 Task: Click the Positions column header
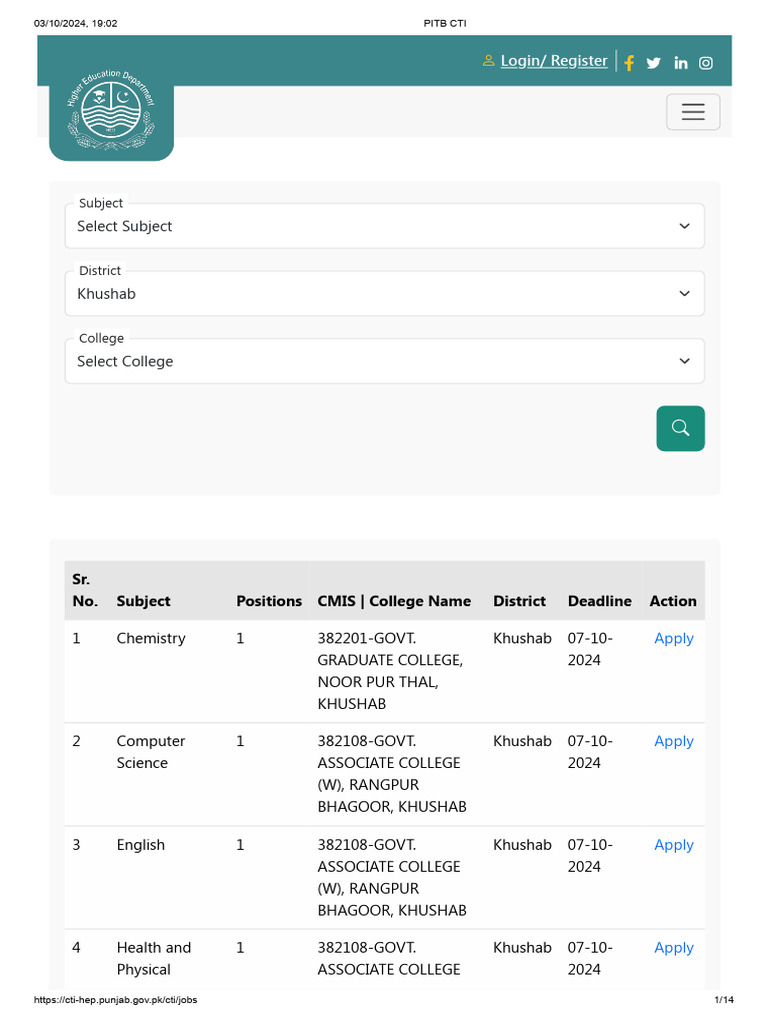pyautogui.click(x=269, y=601)
